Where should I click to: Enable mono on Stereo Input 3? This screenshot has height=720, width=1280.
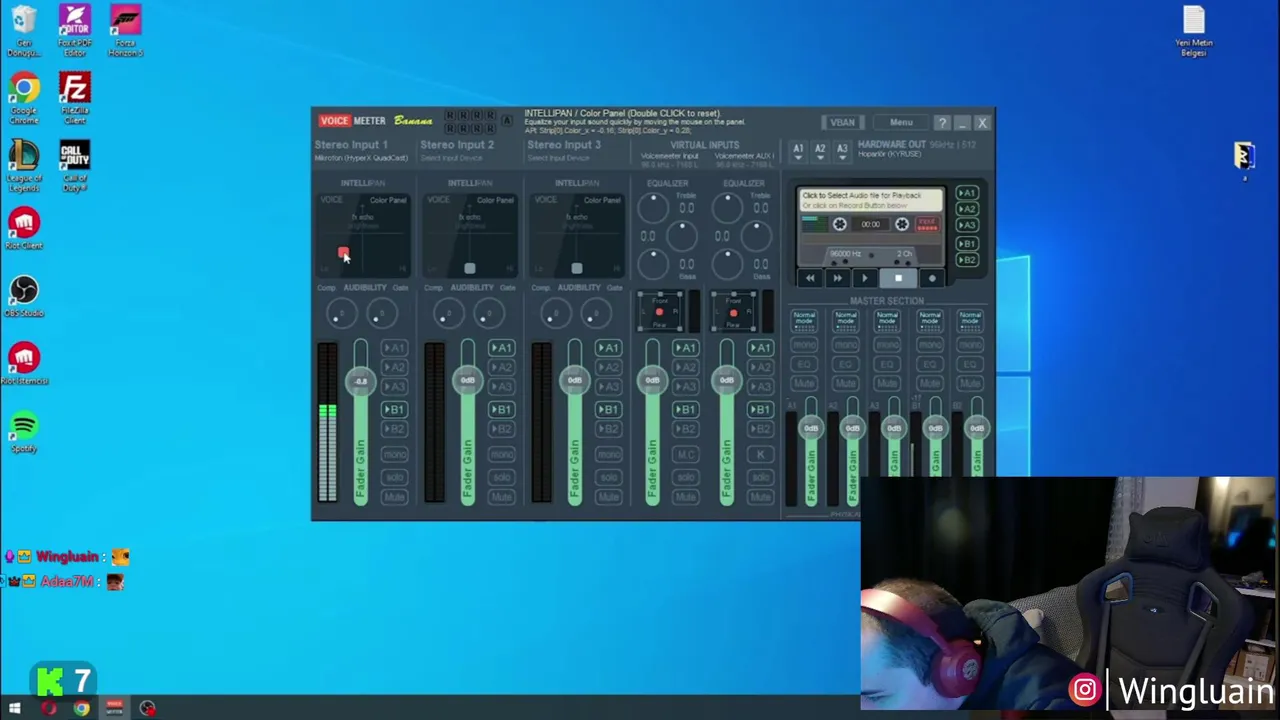pos(608,455)
